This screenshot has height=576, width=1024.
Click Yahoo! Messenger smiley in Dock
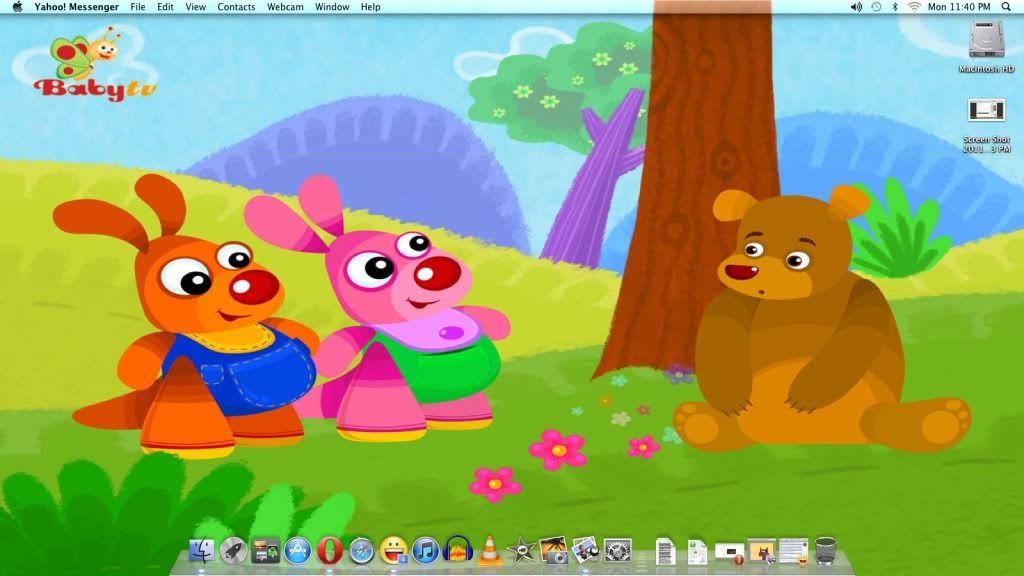pyautogui.click(x=393, y=551)
